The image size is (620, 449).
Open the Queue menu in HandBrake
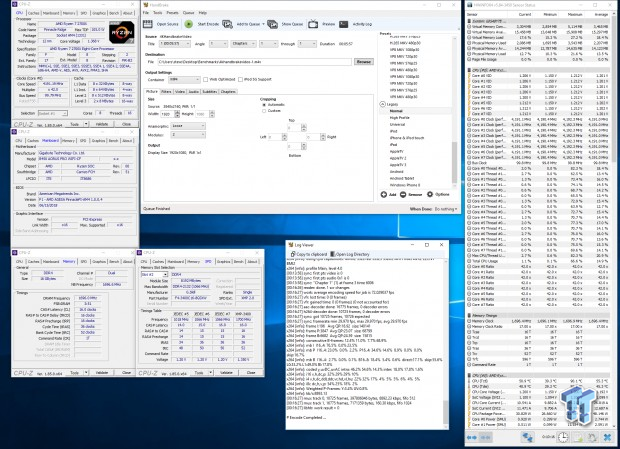click(189, 13)
